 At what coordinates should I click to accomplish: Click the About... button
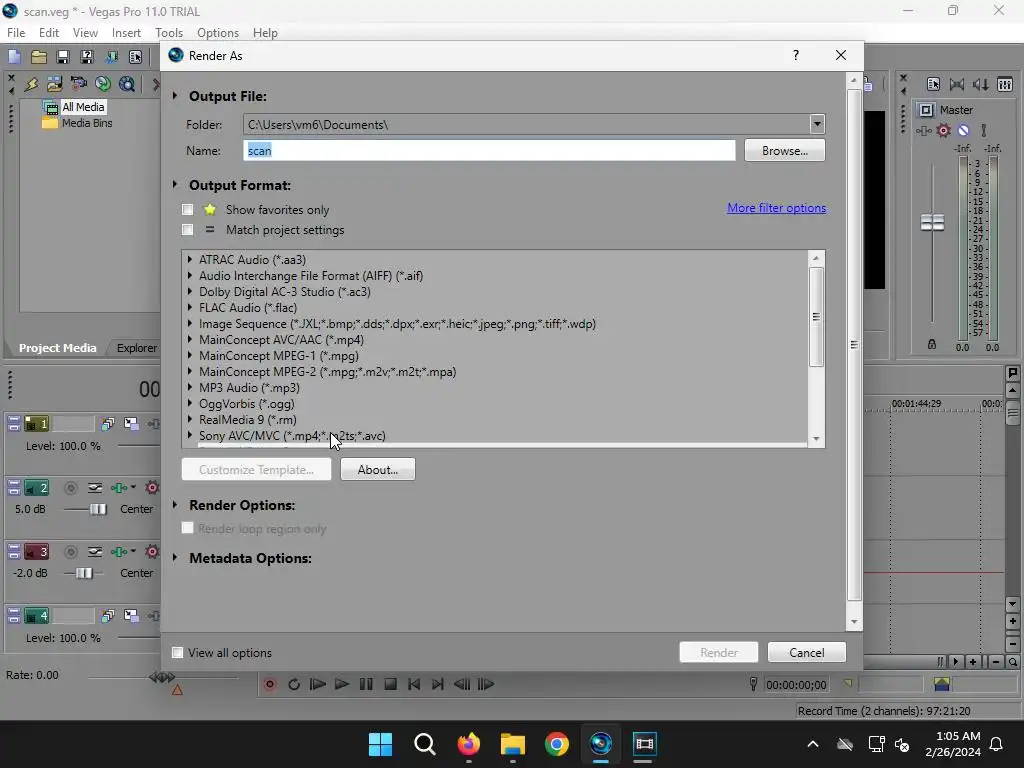coord(377,470)
